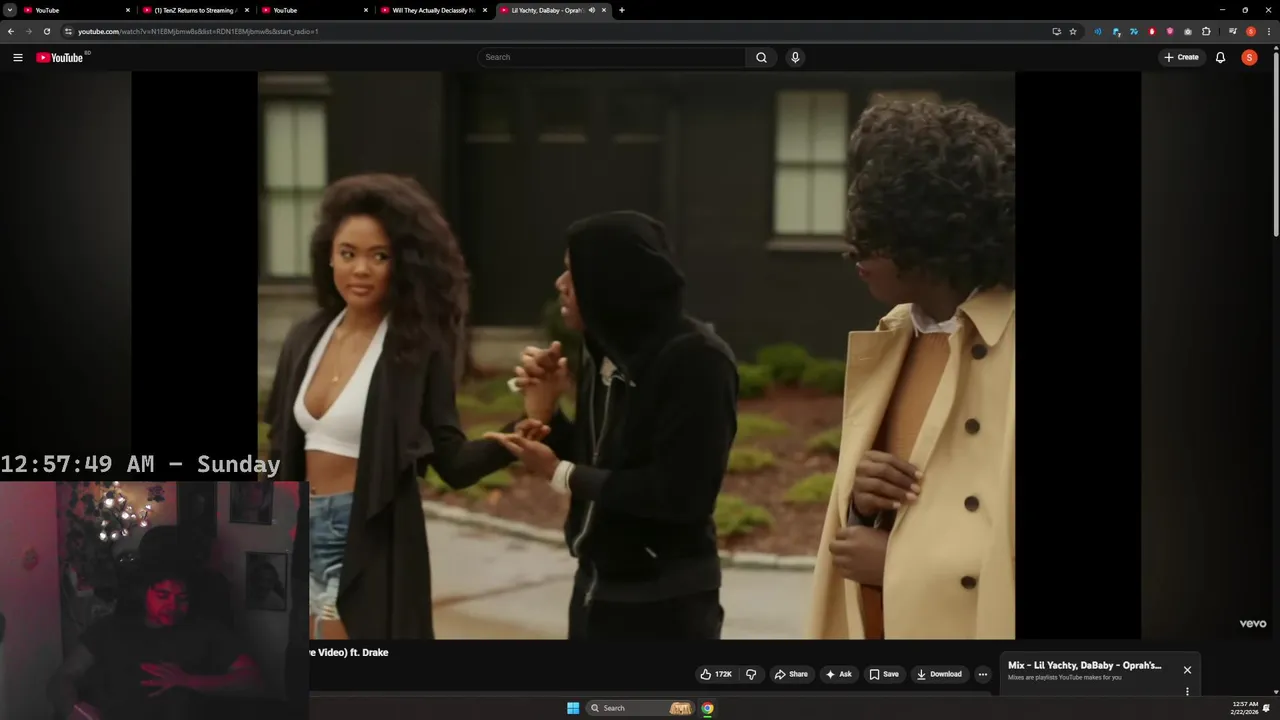Save video to a playlist
The width and height of the screenshot is (1280, 720).
click(884, 674)
